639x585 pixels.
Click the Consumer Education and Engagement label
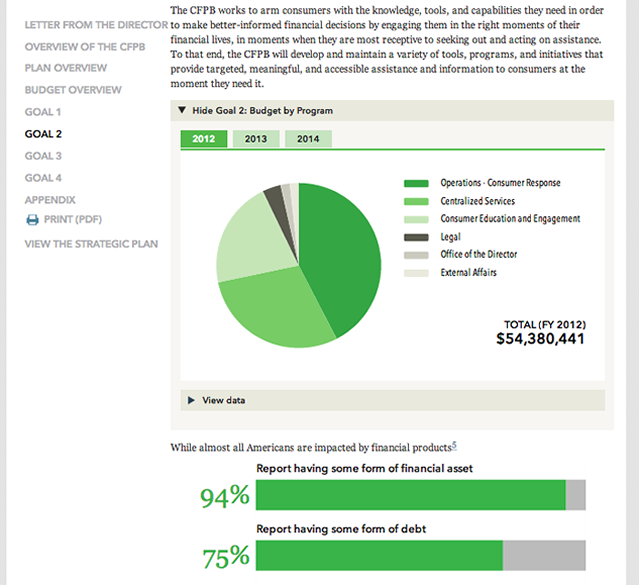[510, 219]
